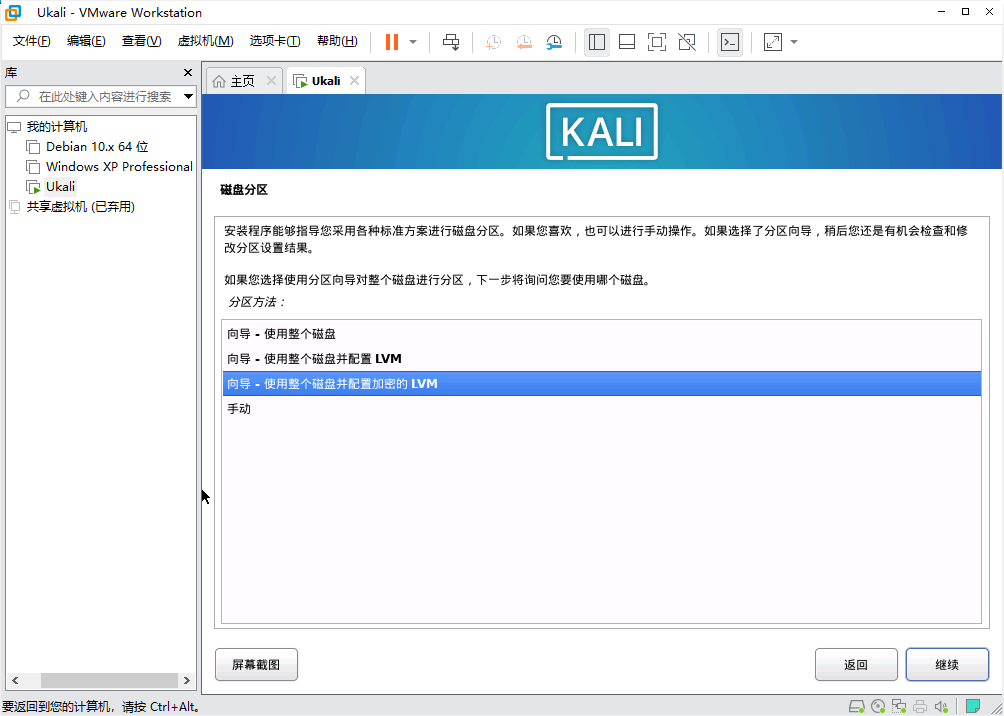Click the VMware Workstation title bar icon
The image size is (1004, 716).
[13, 12]
